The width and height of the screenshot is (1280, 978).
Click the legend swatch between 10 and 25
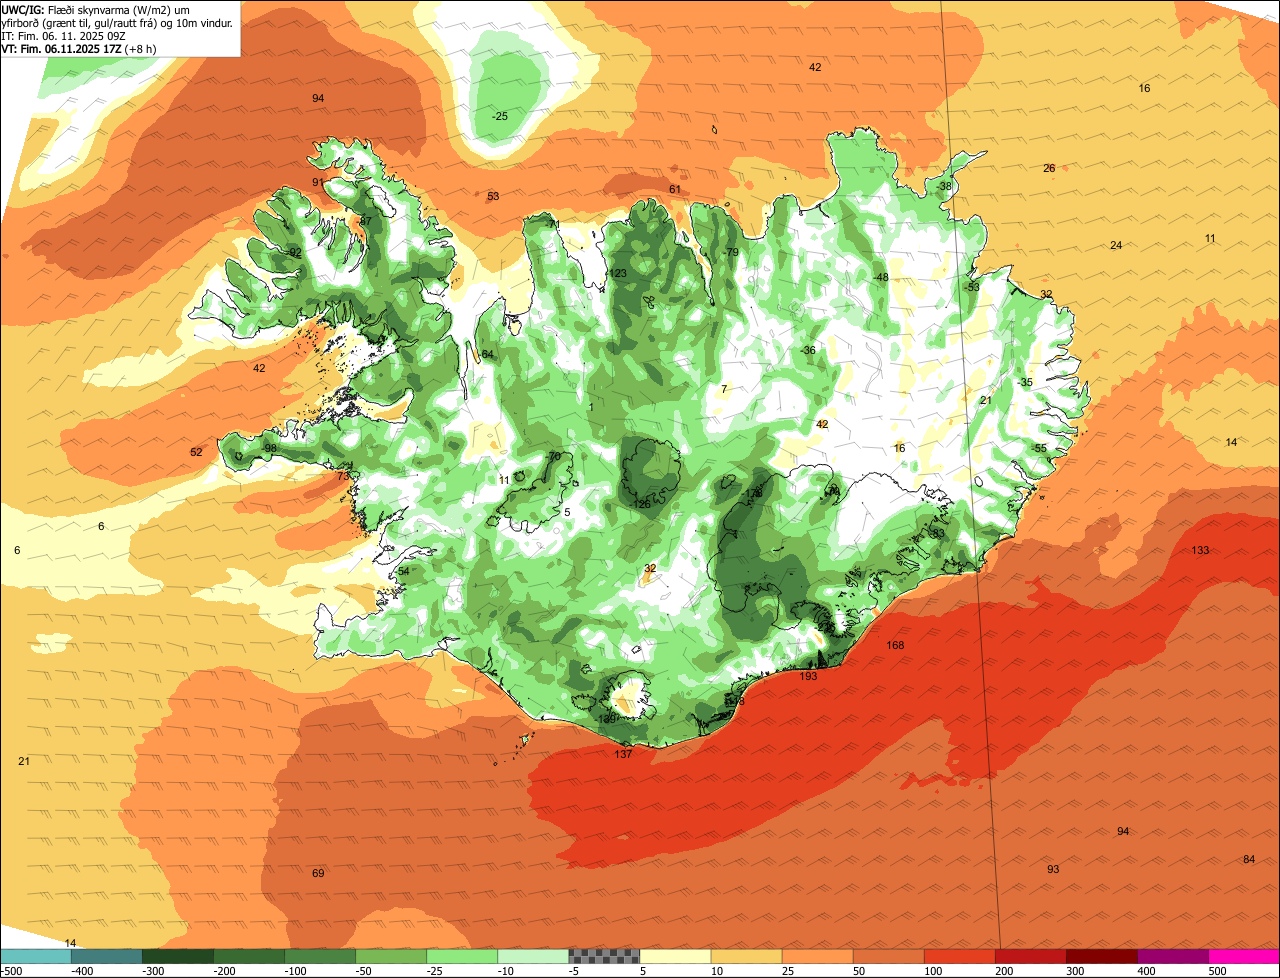[x=746, y=956]
